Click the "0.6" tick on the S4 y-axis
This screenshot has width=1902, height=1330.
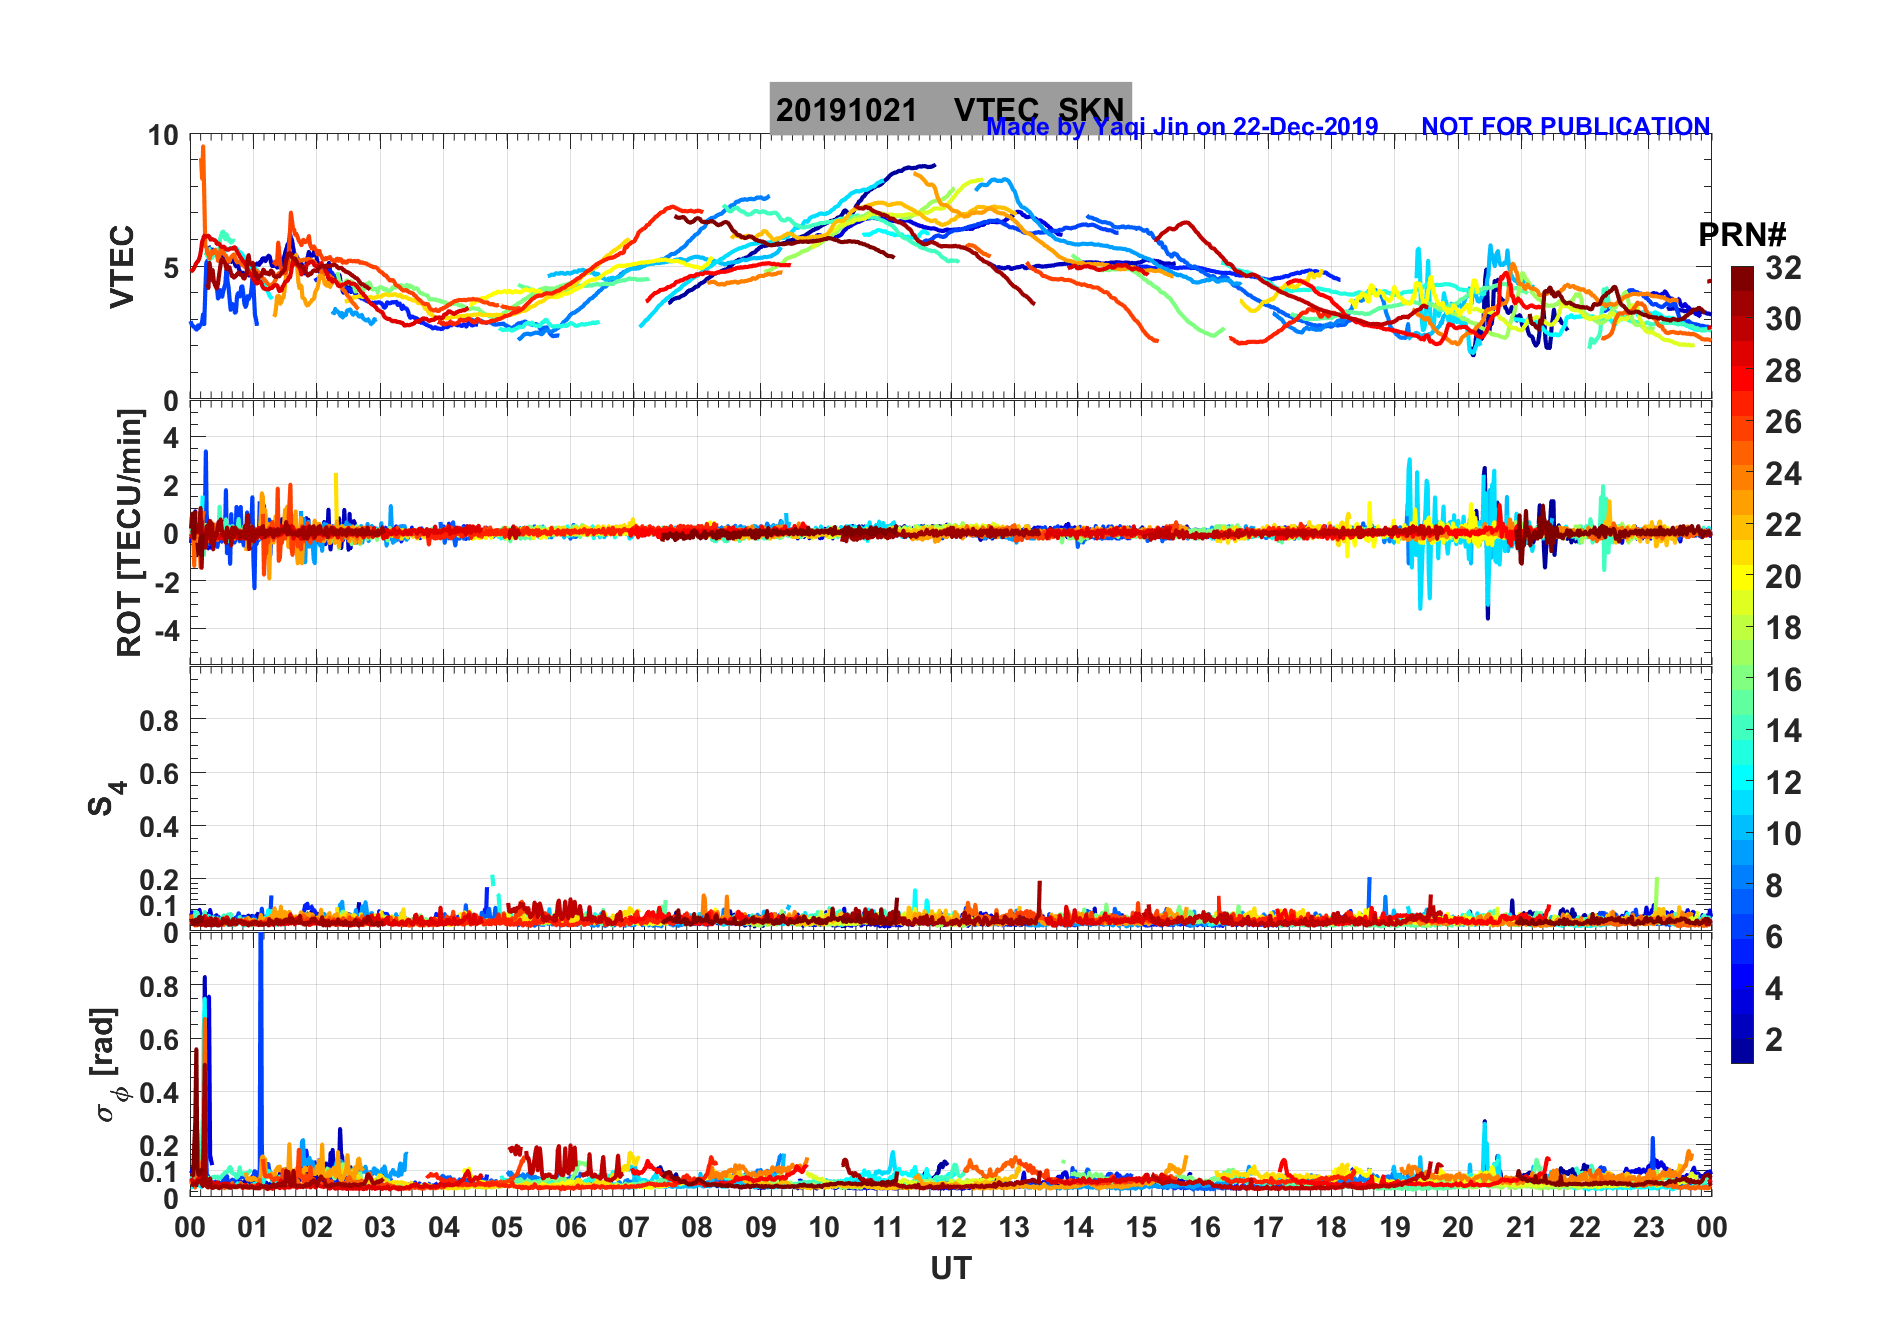tap(159, 773)
